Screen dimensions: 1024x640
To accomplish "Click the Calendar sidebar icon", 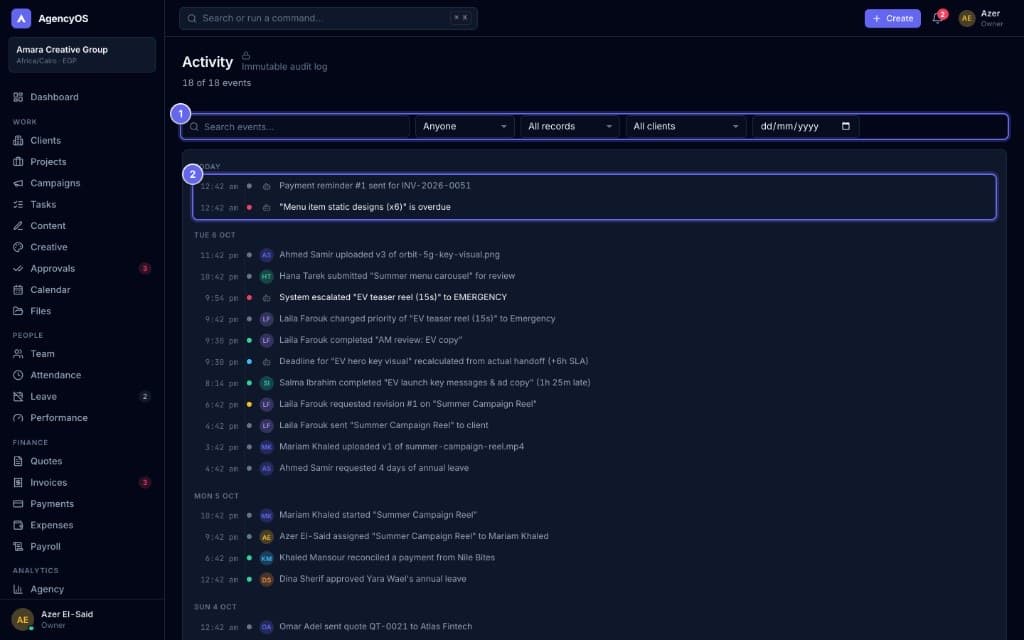I will 18,290.
